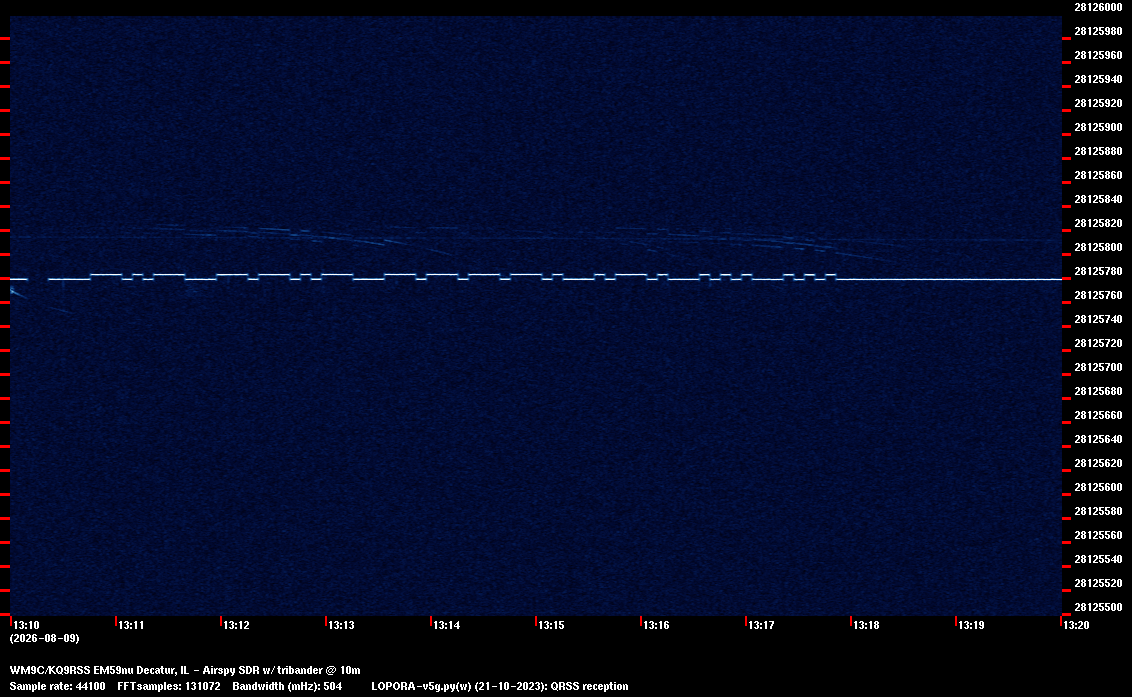1132x697 pixels.
Task: Select the 28125780 frequency label
Action: [x=1098, y=271]
